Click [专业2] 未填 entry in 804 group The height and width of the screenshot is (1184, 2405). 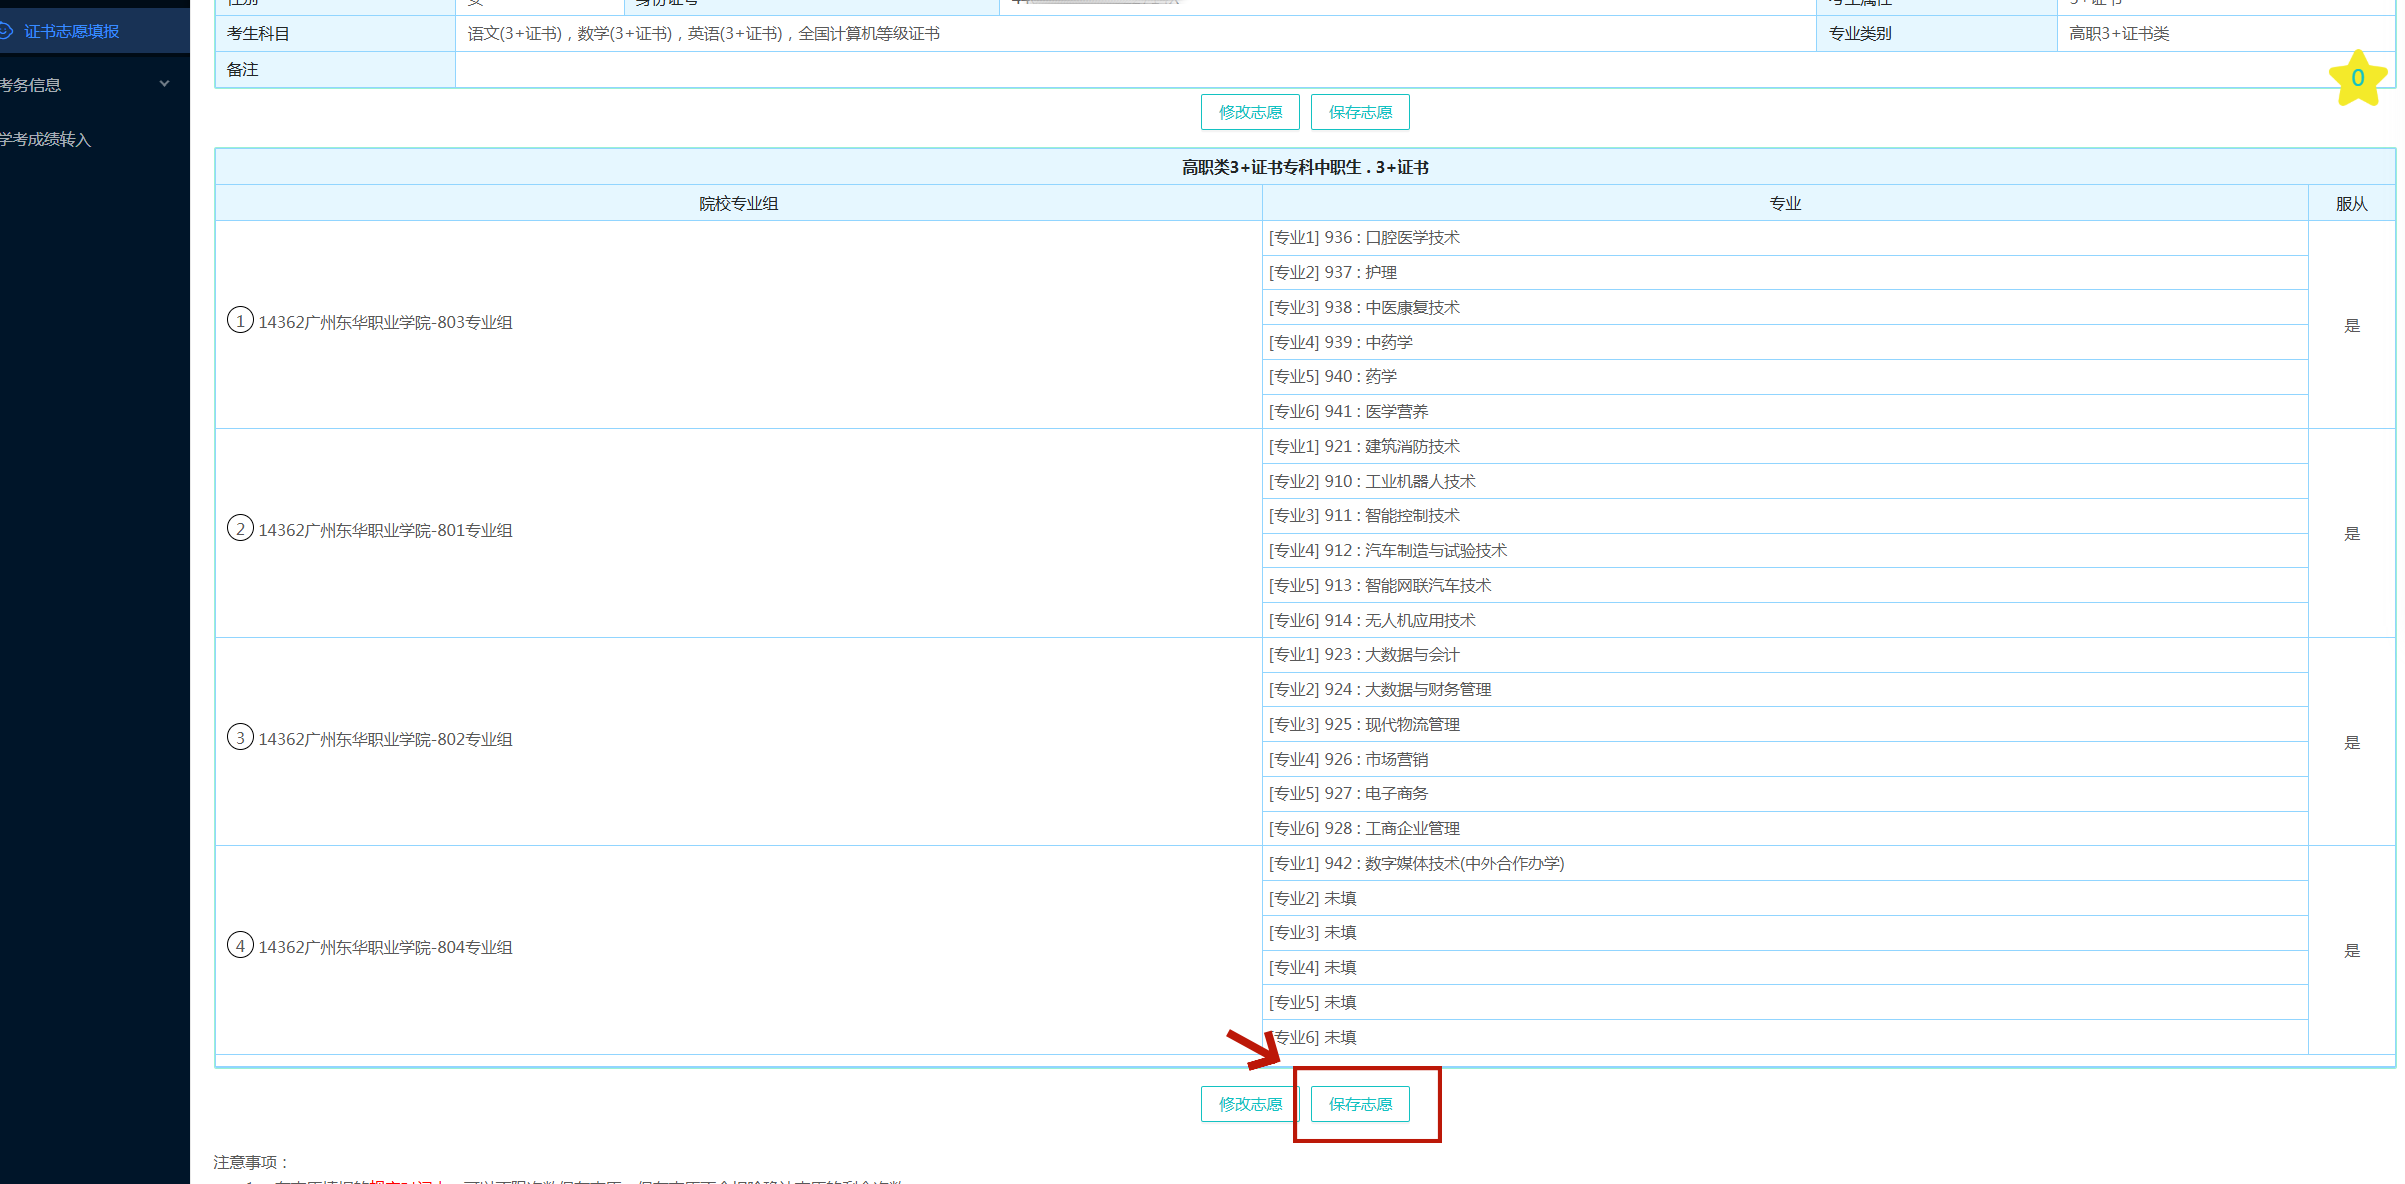pos(1313,899)
